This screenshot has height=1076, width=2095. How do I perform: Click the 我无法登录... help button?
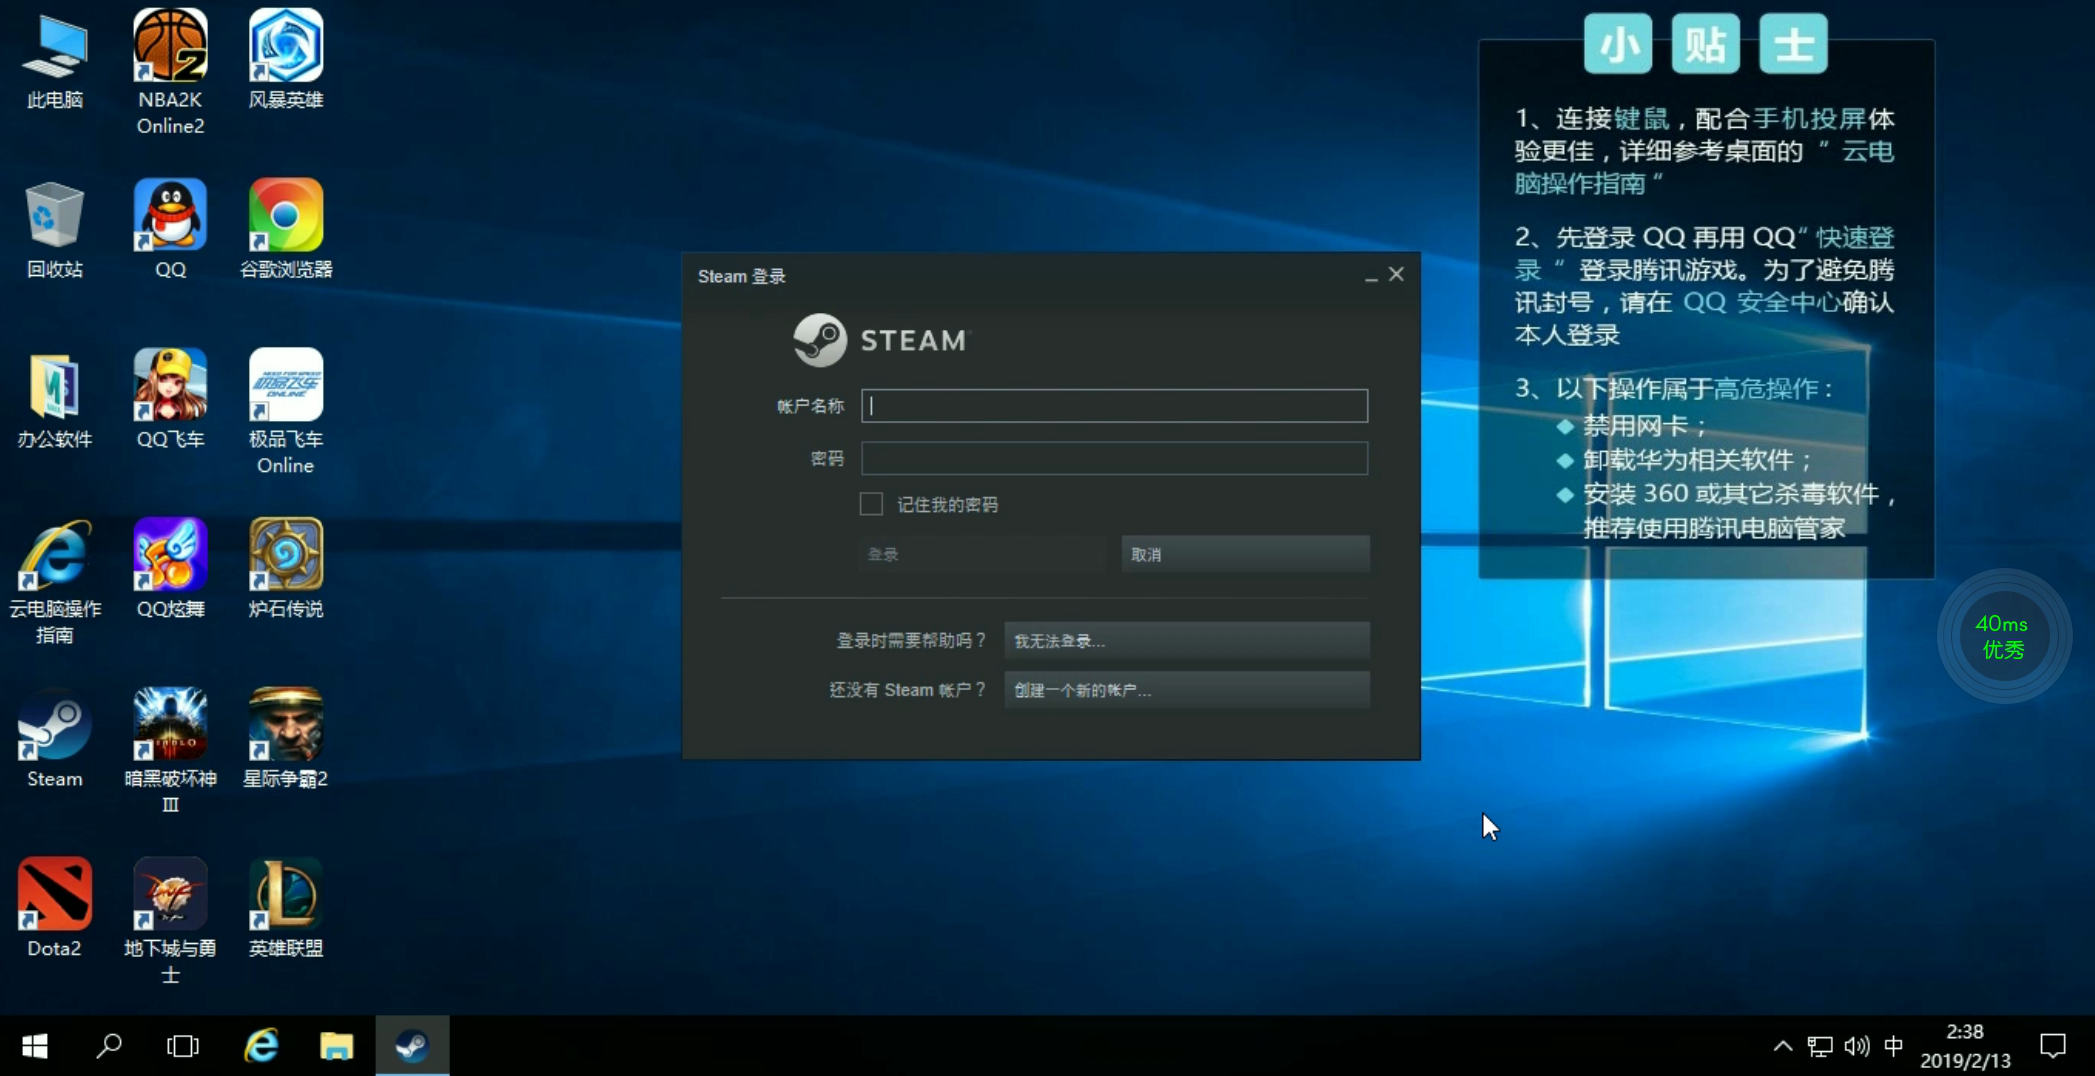(x=1187, y=641)
